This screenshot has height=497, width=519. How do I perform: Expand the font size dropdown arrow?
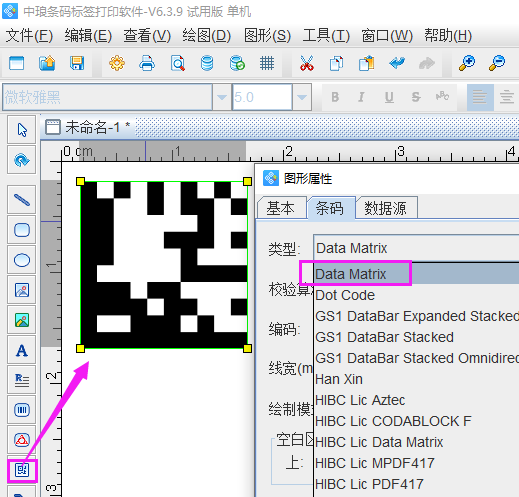pyautogui.click(x=302, y=97)
